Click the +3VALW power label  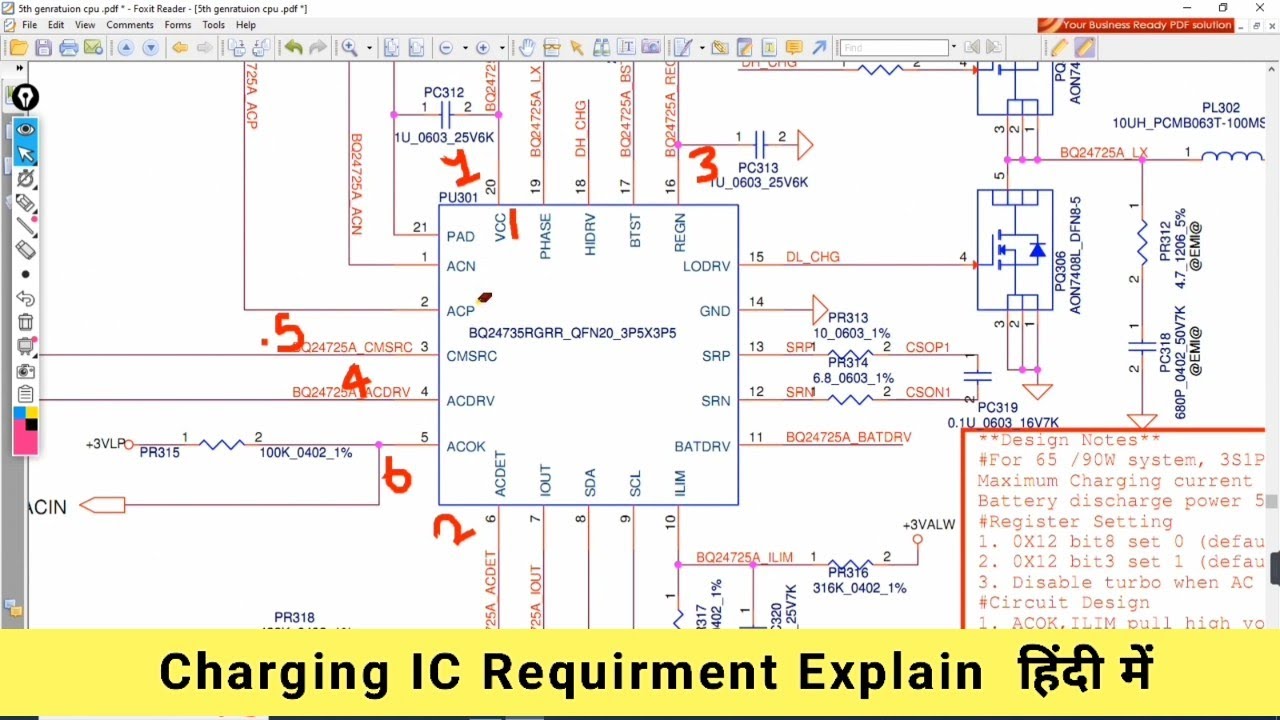(x=929, y=525)
